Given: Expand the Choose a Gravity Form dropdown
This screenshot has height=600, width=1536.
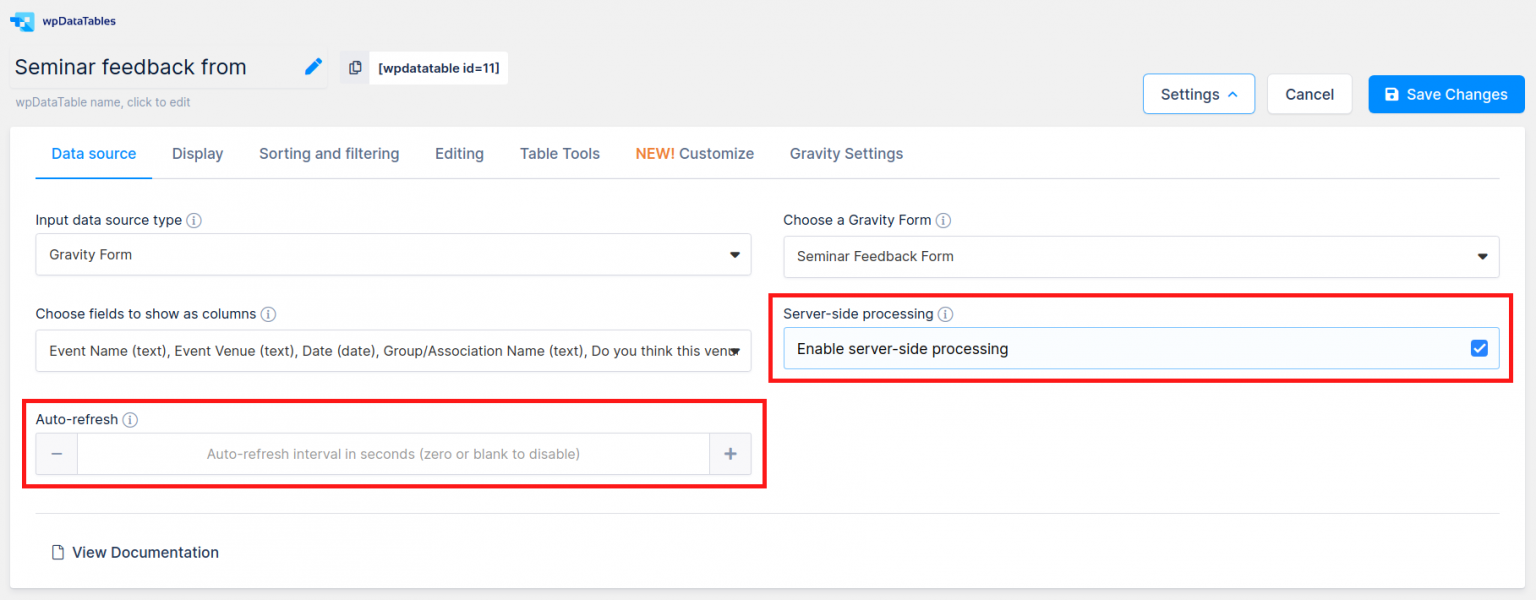Looking at the screenshot, I should click(x=1140, y=257).
